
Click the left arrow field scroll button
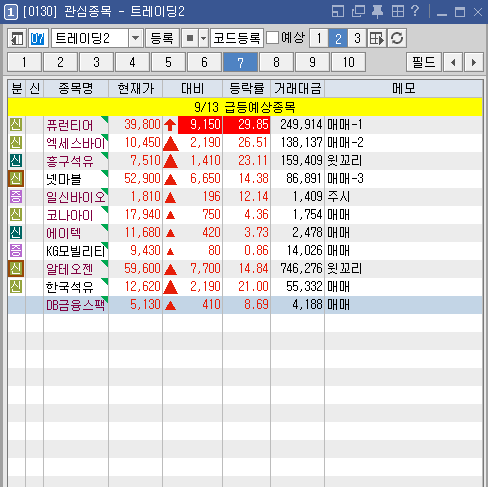[453, 62]
